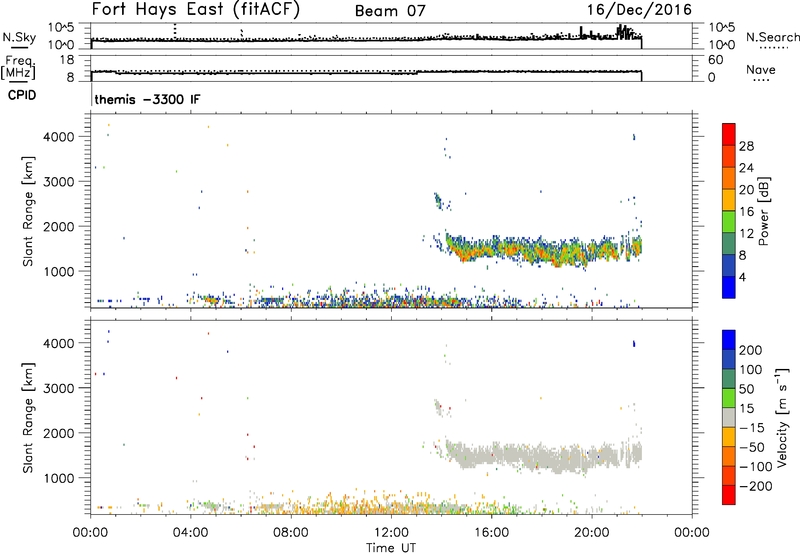Click the '08:00' time tick label
The image size is (800, 554).
click(291, 533)
